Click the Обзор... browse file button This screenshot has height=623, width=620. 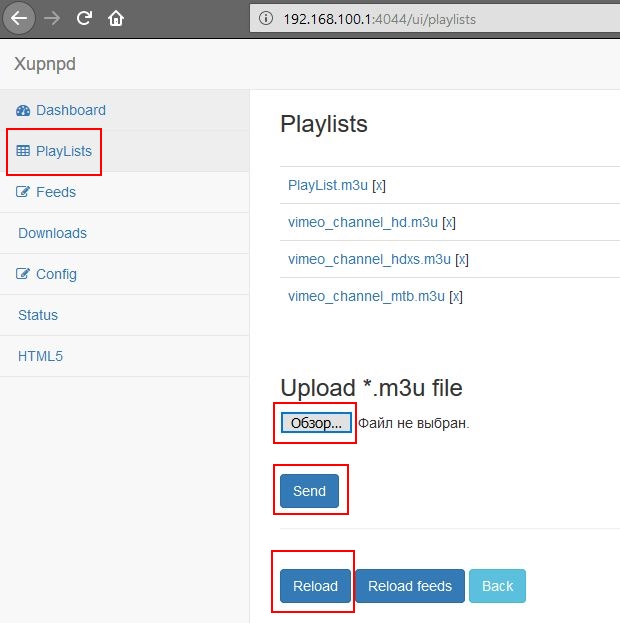pos(316,423)
